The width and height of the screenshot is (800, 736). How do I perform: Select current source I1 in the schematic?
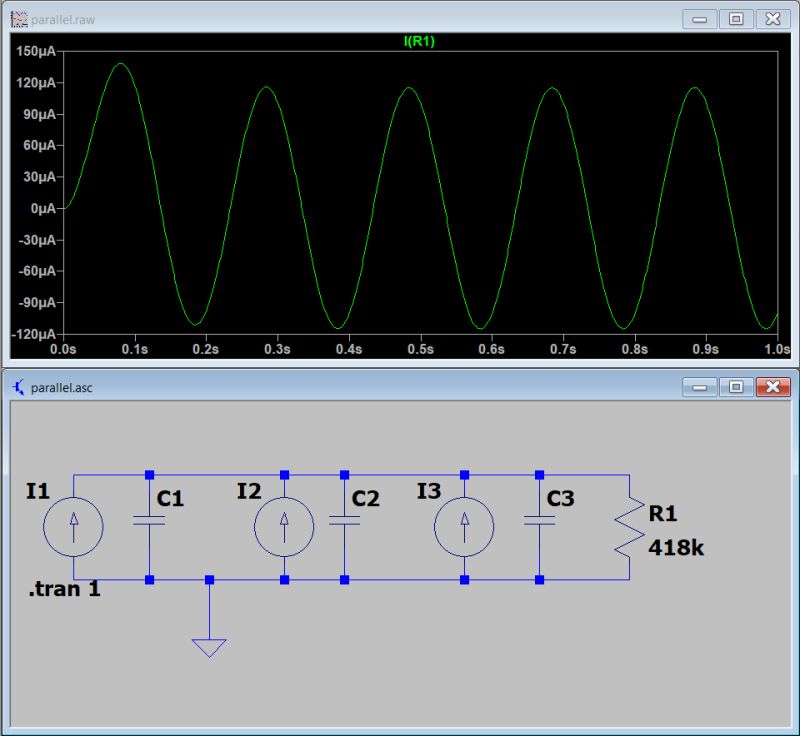pos(75,525)
